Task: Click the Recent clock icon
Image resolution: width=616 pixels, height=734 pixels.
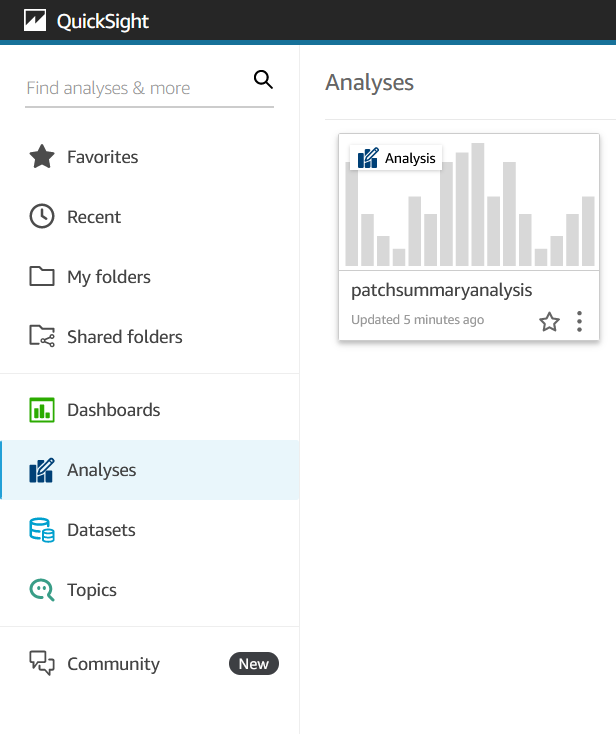Action: [x=42, y=216]
